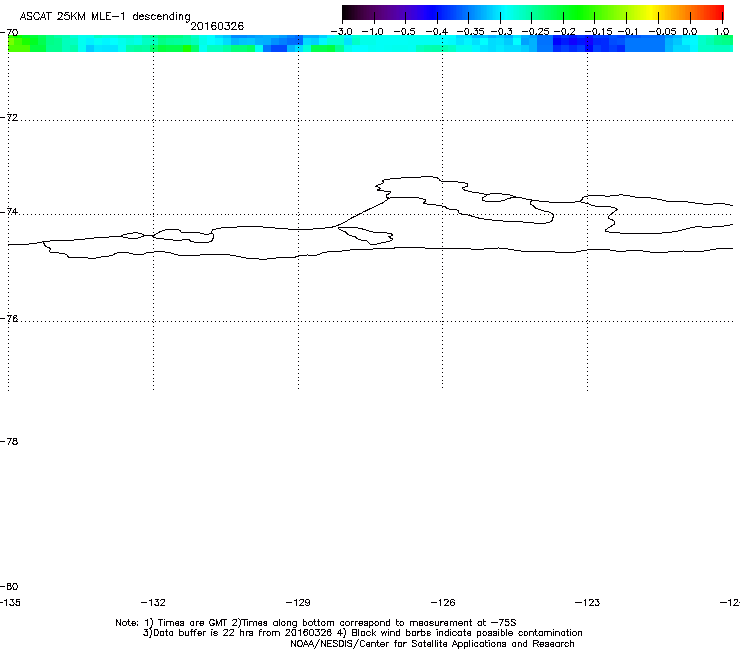Select the -0.5 color scale label
Image resolution: width=740 pixels, height=650 pixels.
(x=404, y=32)
